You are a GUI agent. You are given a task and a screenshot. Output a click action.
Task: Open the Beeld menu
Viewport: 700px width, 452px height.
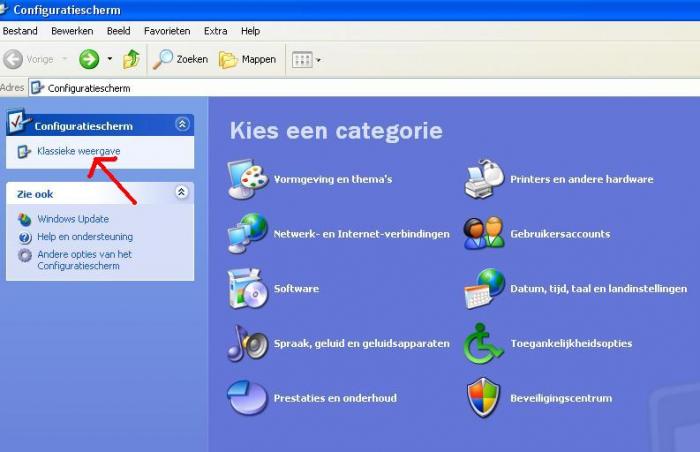click(x=119, y=31)
